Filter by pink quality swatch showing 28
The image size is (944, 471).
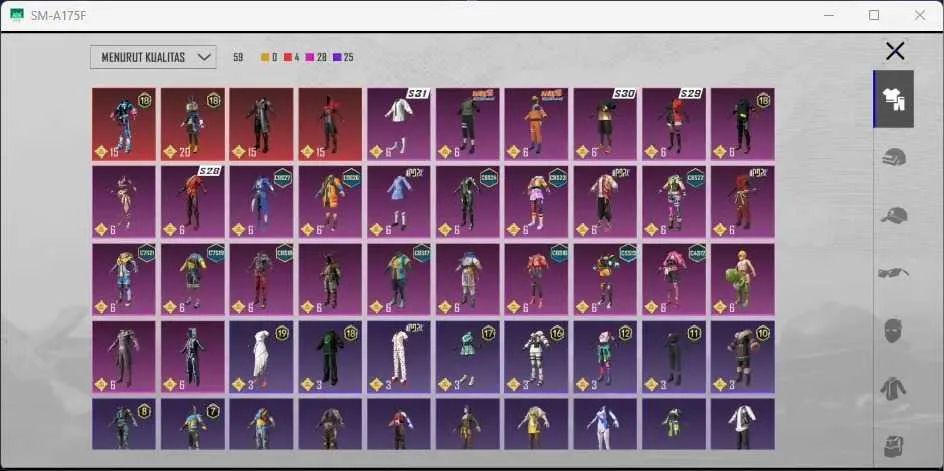316,58
